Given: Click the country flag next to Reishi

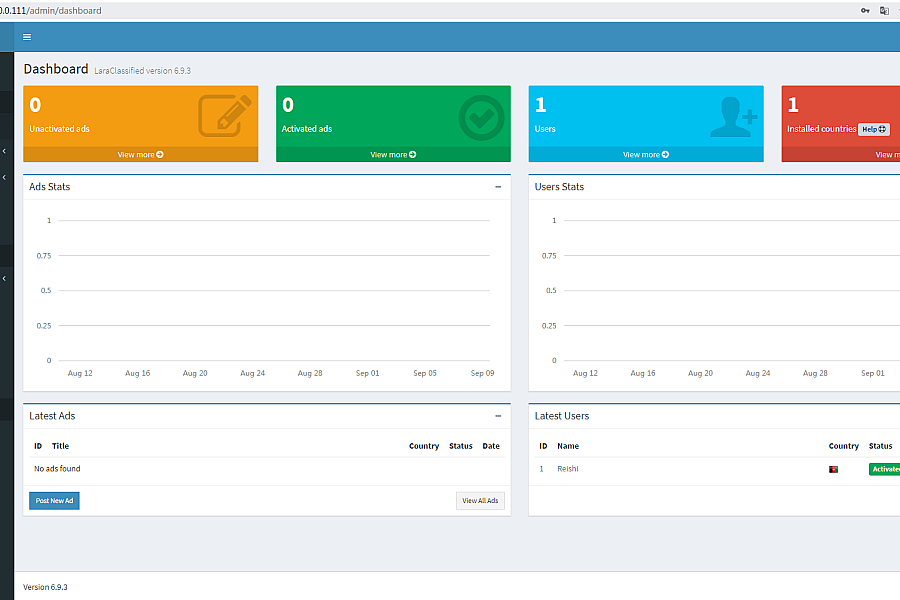Looking at the screenshot, I should point(833,469).
